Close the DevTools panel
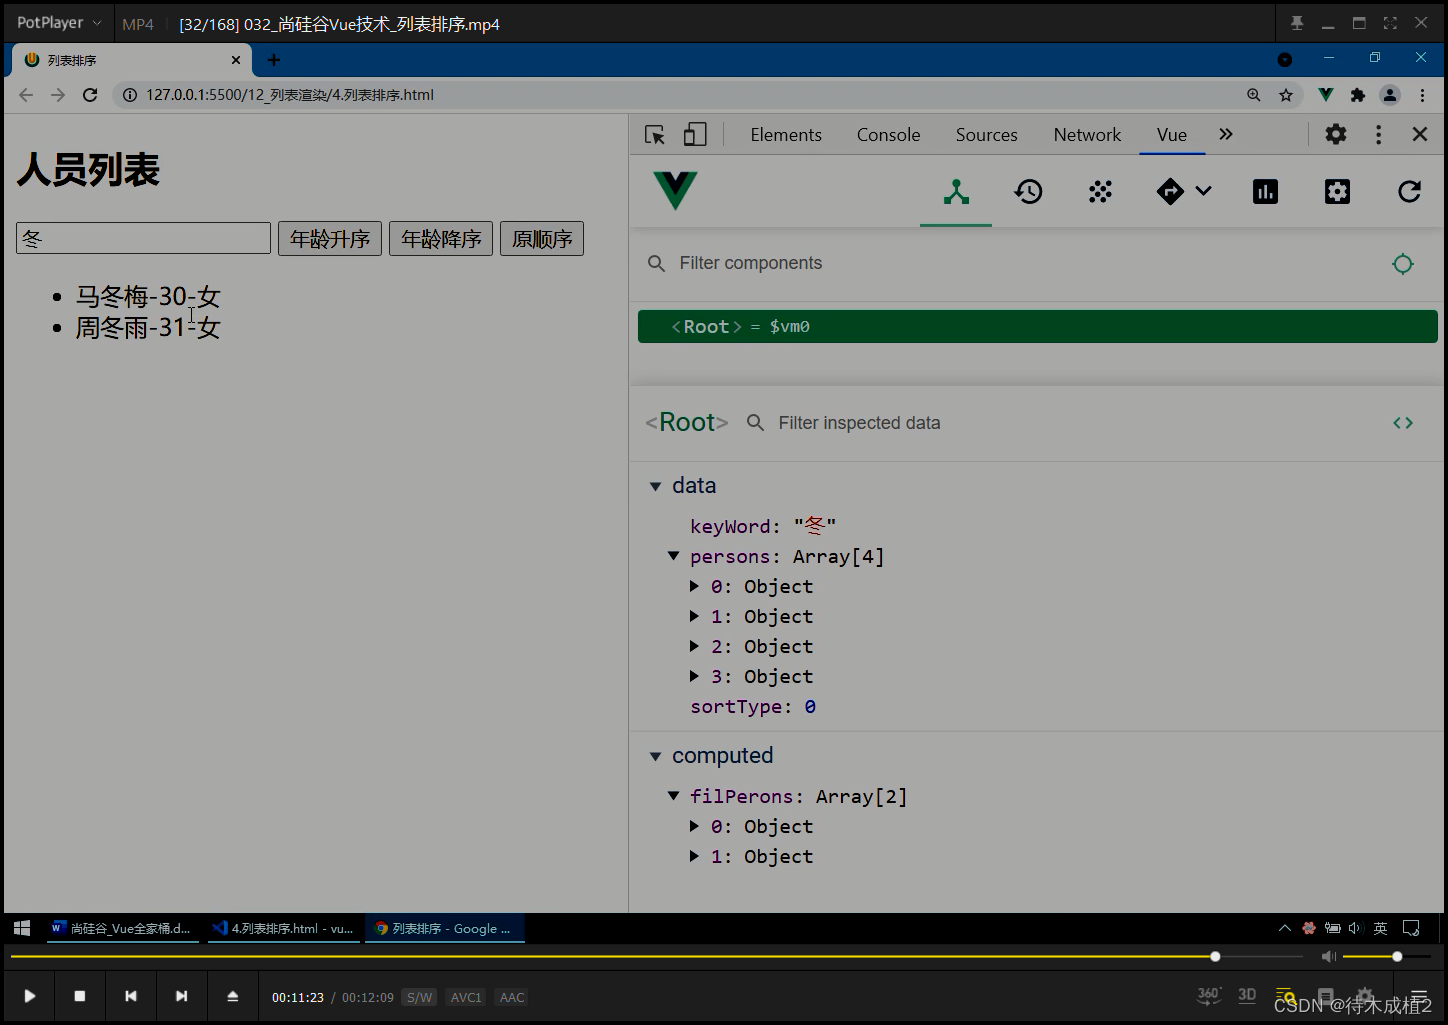The image size is (1448, 1025). click(x=1419, y=134)
